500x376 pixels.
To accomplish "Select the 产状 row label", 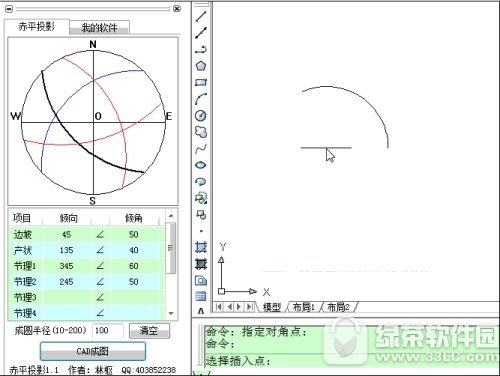I will (23, 250).
